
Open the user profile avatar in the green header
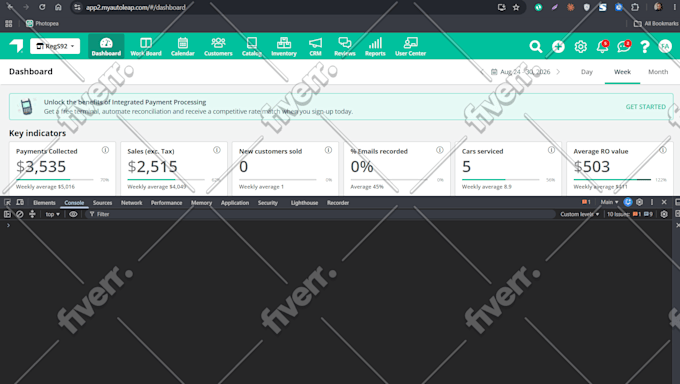665,46
